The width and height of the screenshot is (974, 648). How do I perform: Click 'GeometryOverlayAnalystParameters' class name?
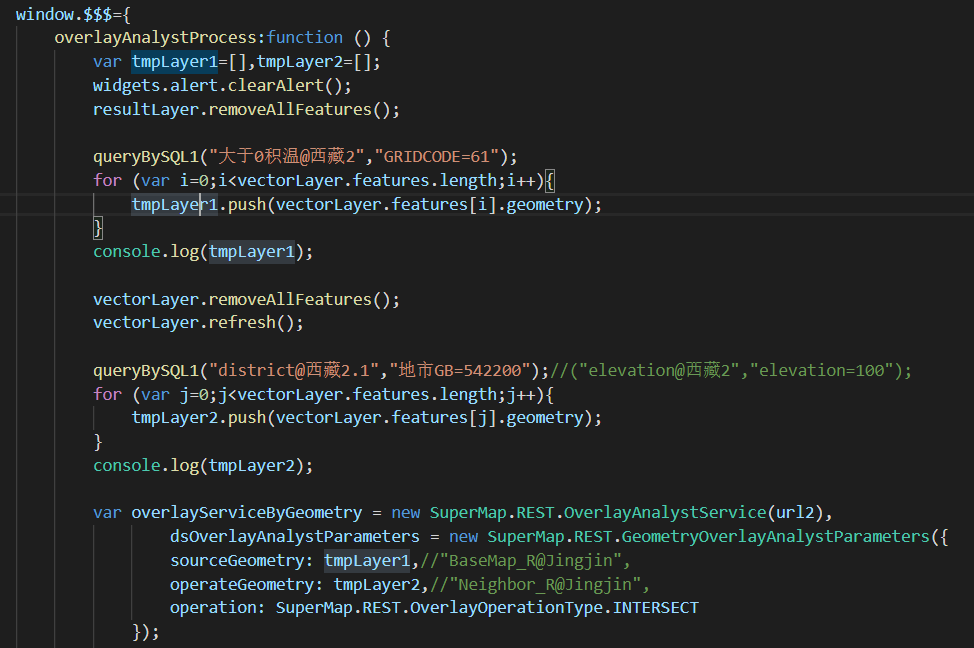point(775,537)
